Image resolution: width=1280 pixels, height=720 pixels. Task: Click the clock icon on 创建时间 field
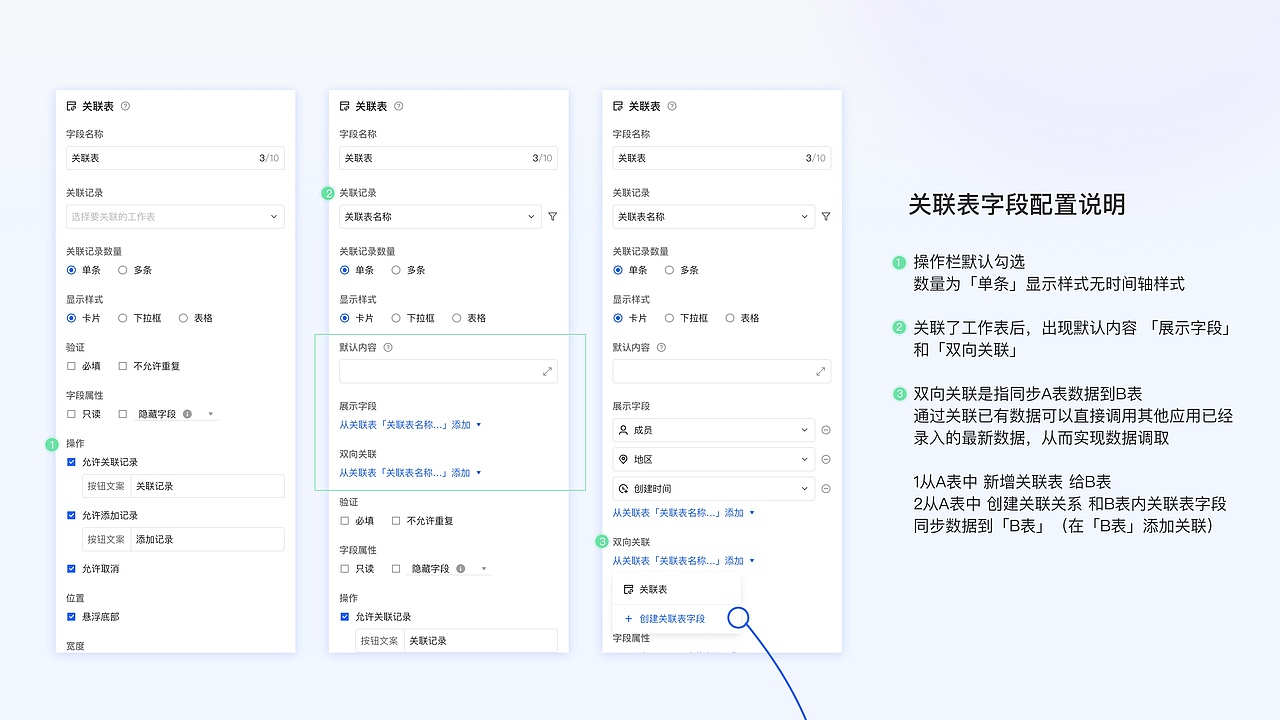tap(622, 489)
